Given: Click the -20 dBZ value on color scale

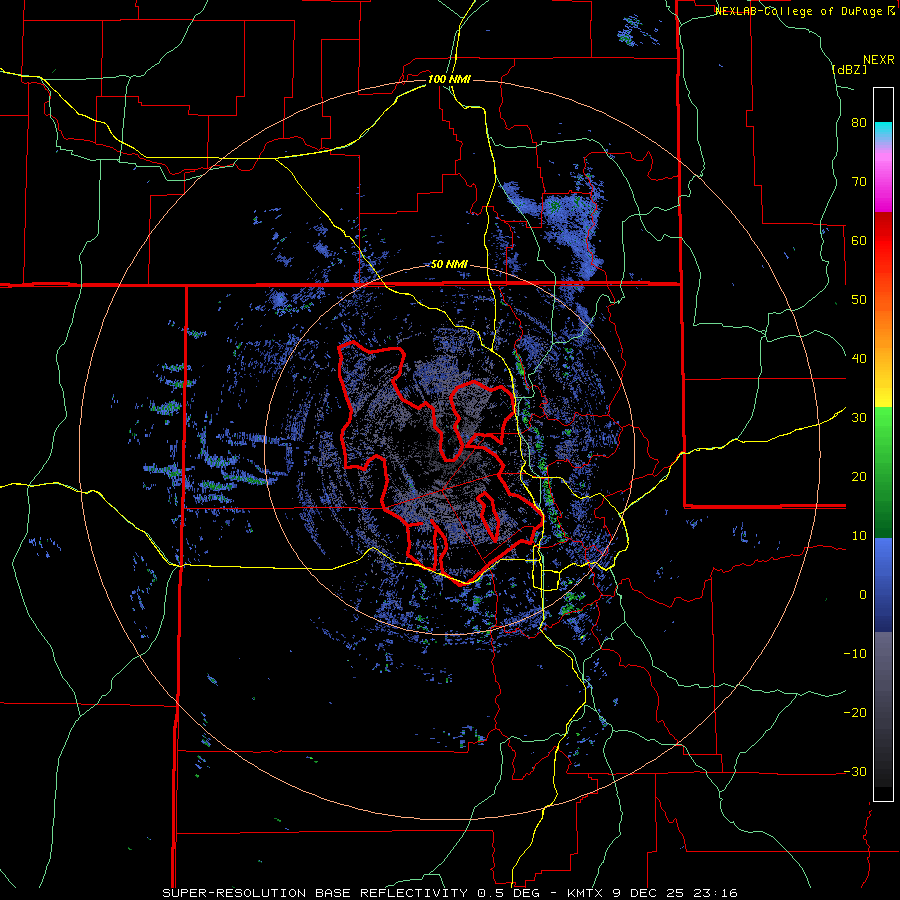Looking at the screenshot, I should click(x=855, y=713).
